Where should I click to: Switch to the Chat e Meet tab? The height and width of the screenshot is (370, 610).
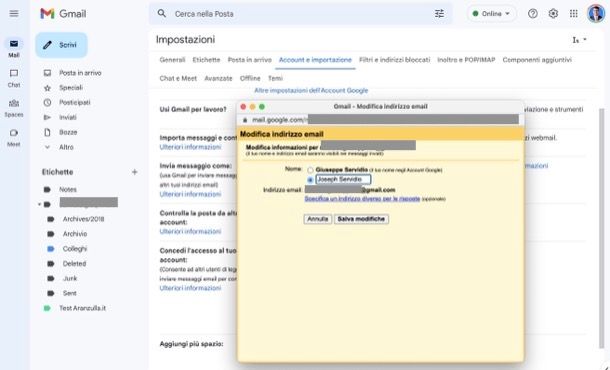(x=178, y=78)
